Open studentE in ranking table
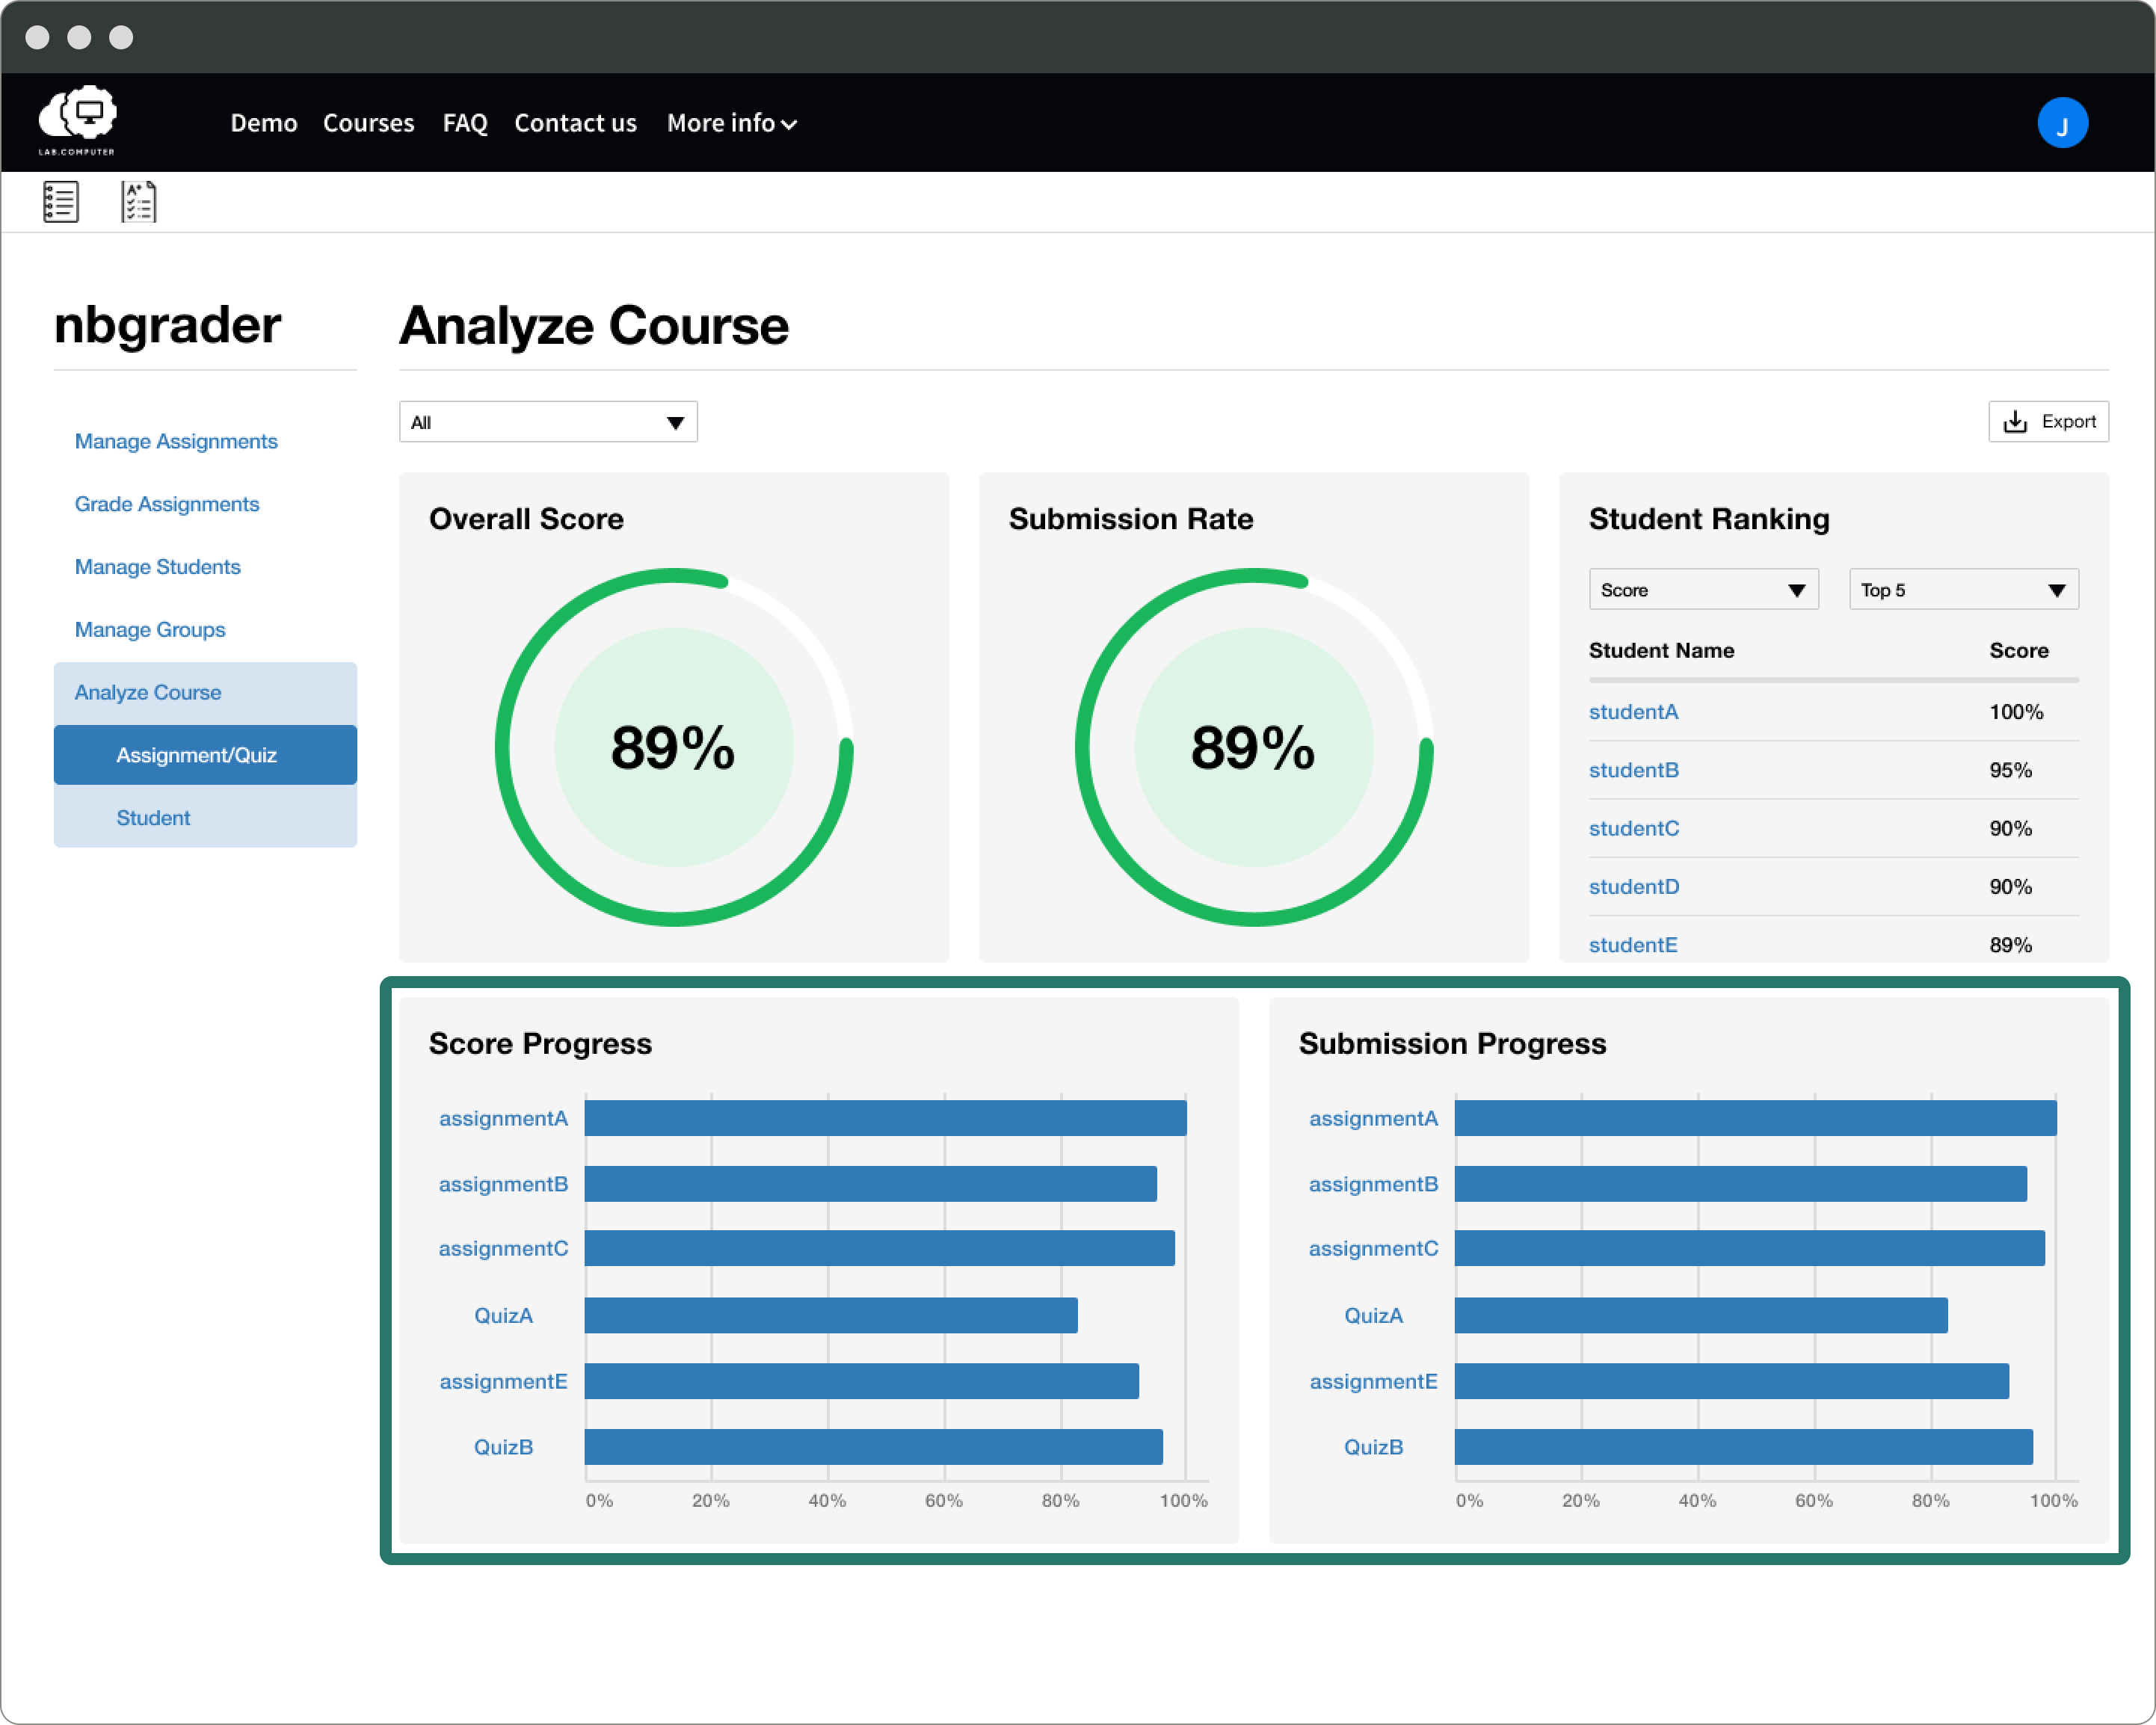This screenshot has width=2156, height=1725. pos(1633,945)
